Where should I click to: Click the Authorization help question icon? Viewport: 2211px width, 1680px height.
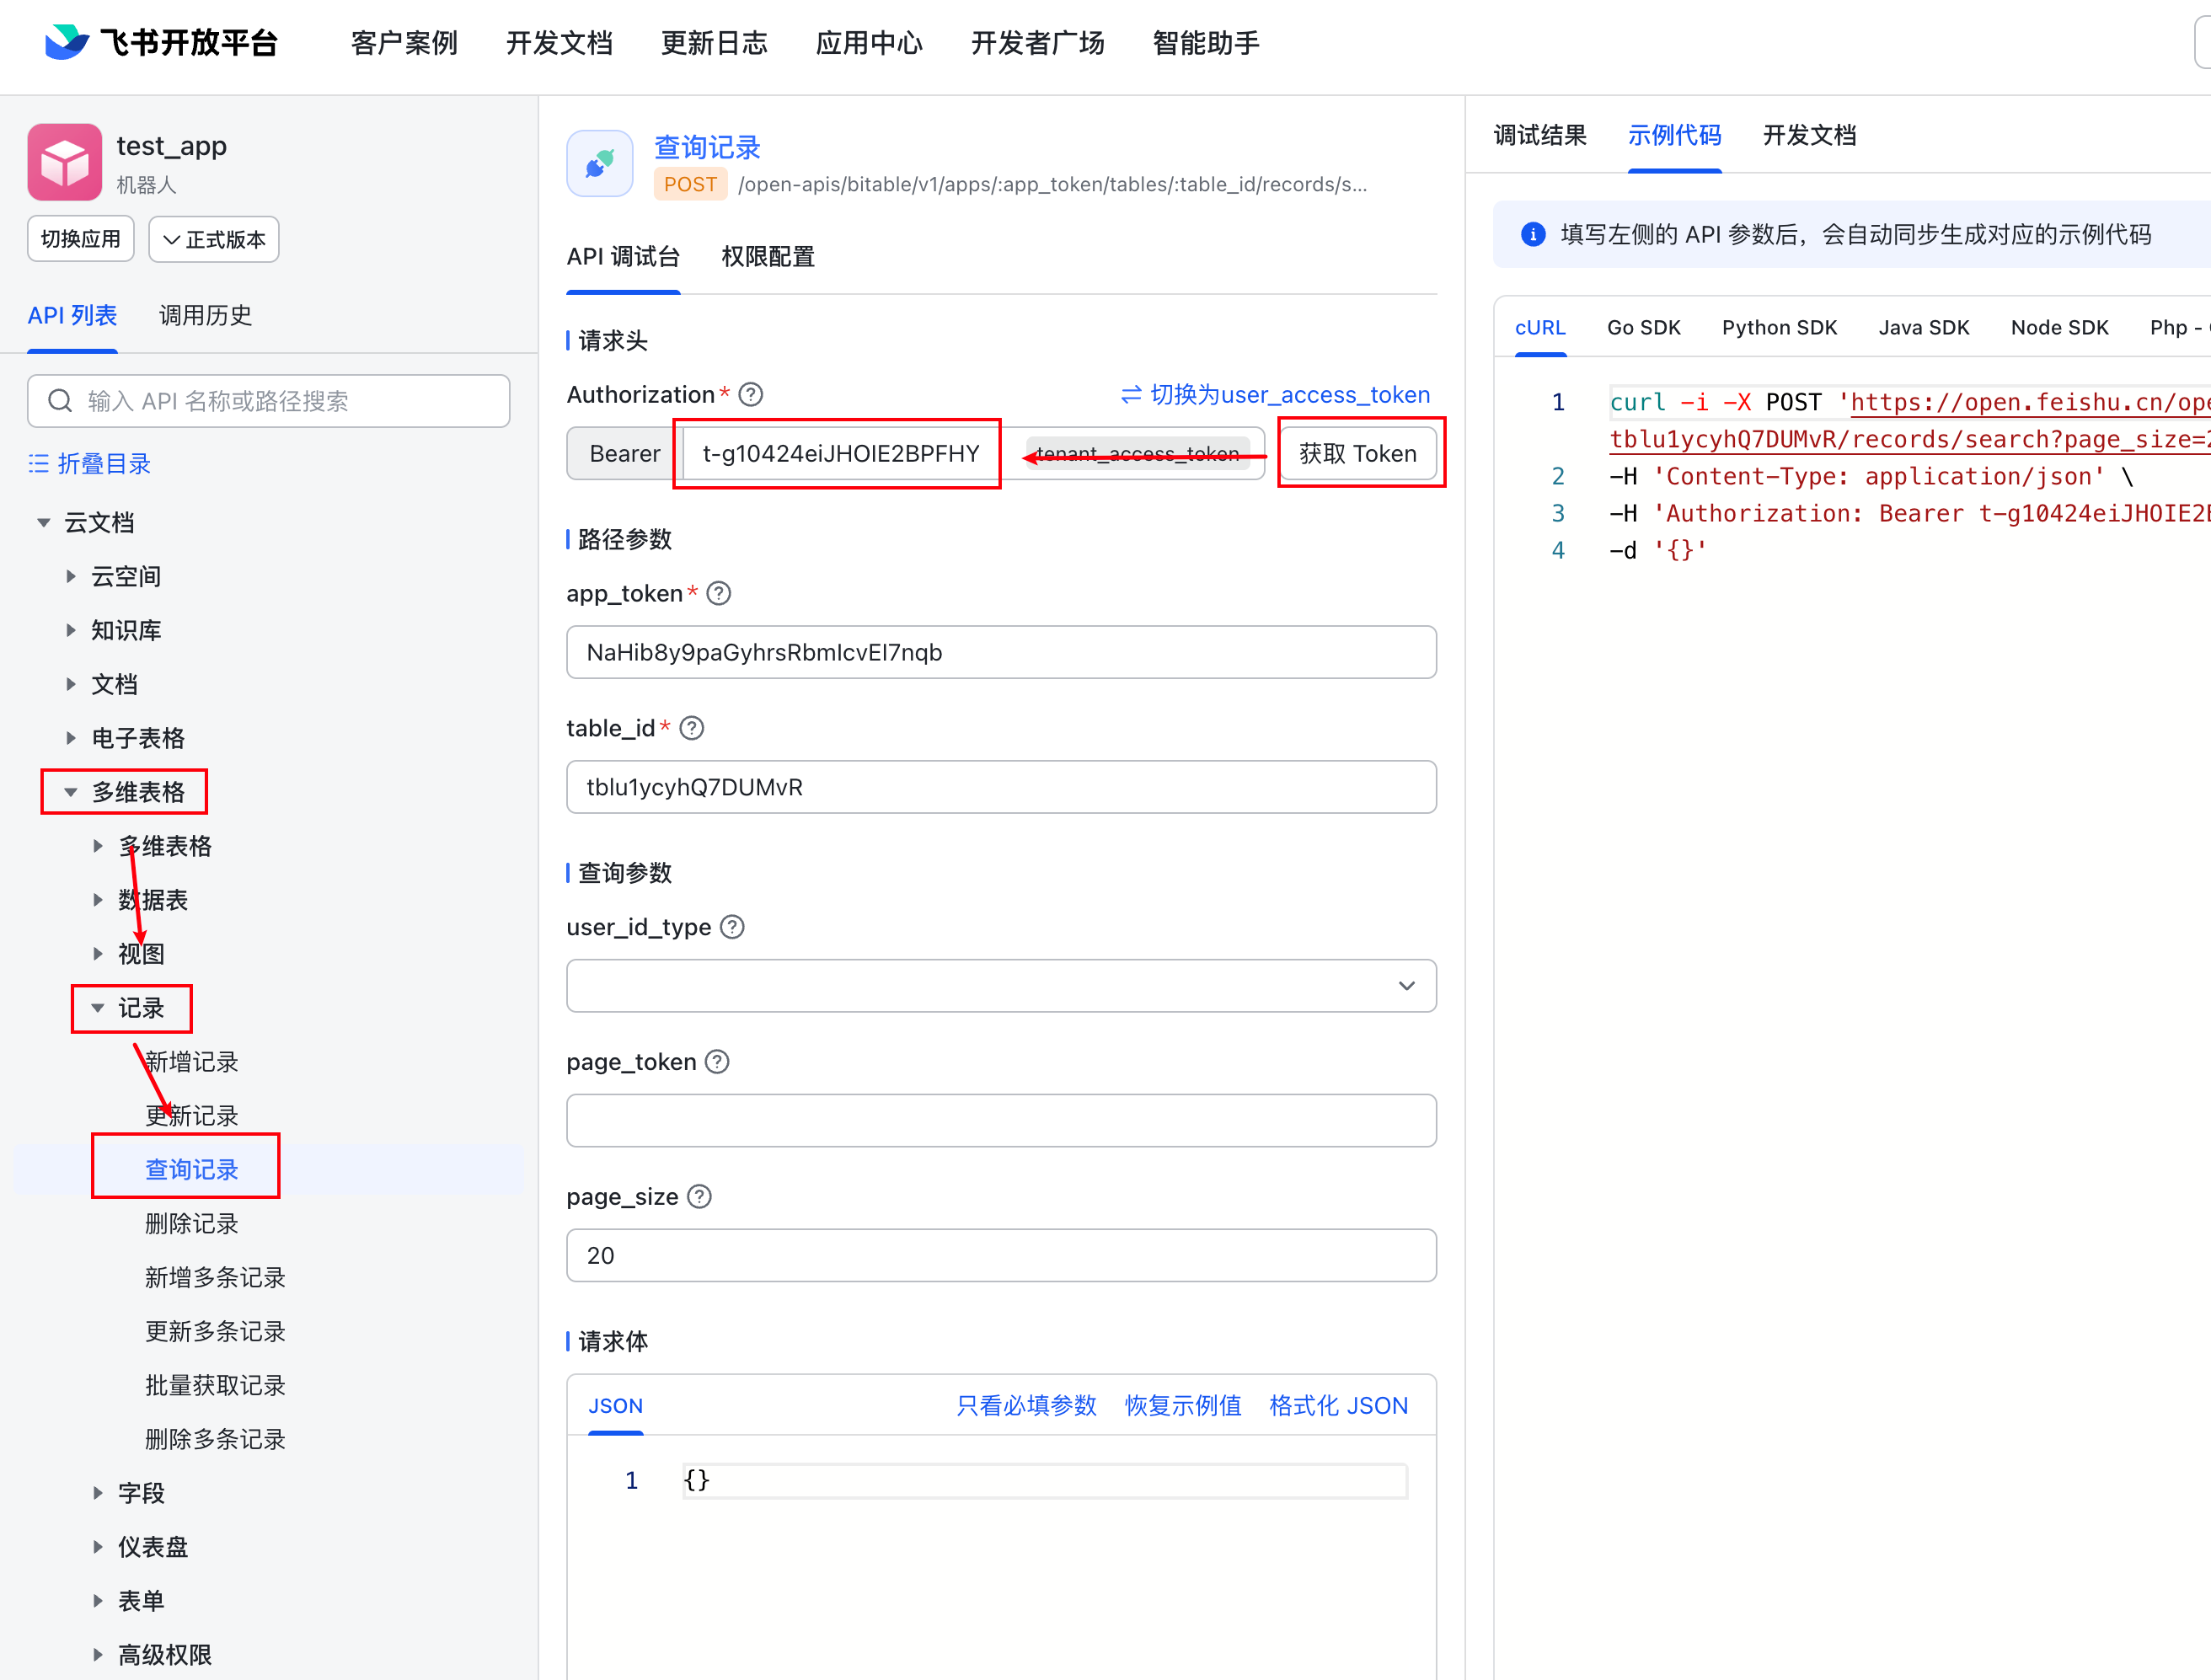tap(750, 394)
